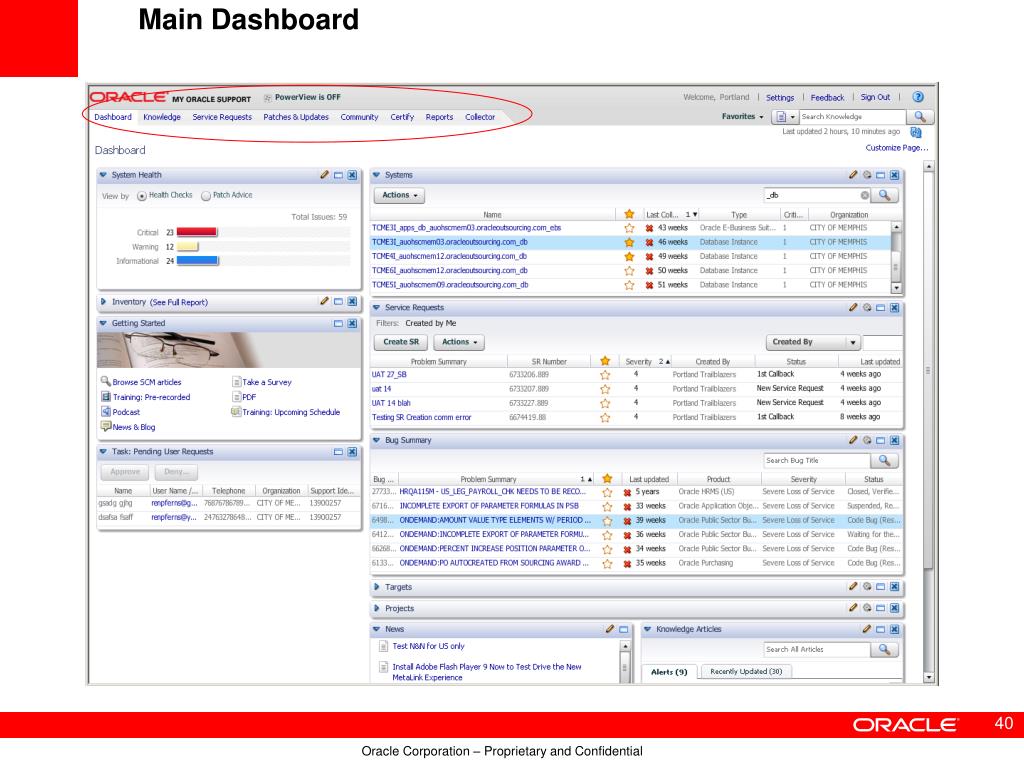Edit the Bug Summary panel pencil icon
This screenshot has height=768, width=1024.
click(x=853, y=440)
